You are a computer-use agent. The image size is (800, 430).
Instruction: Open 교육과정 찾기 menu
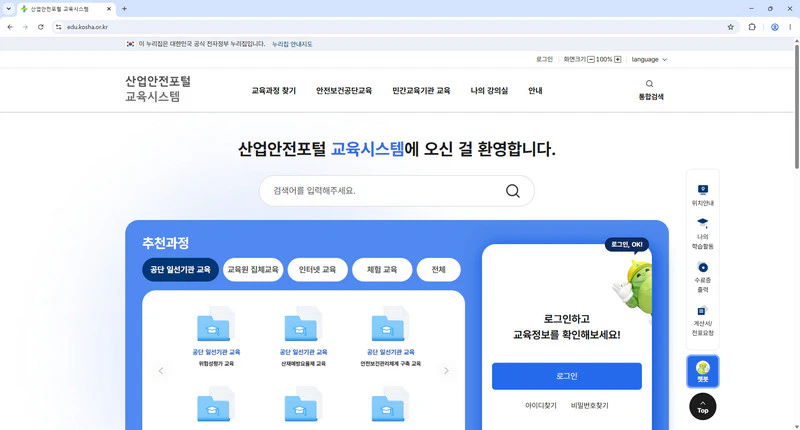point(273,91)
